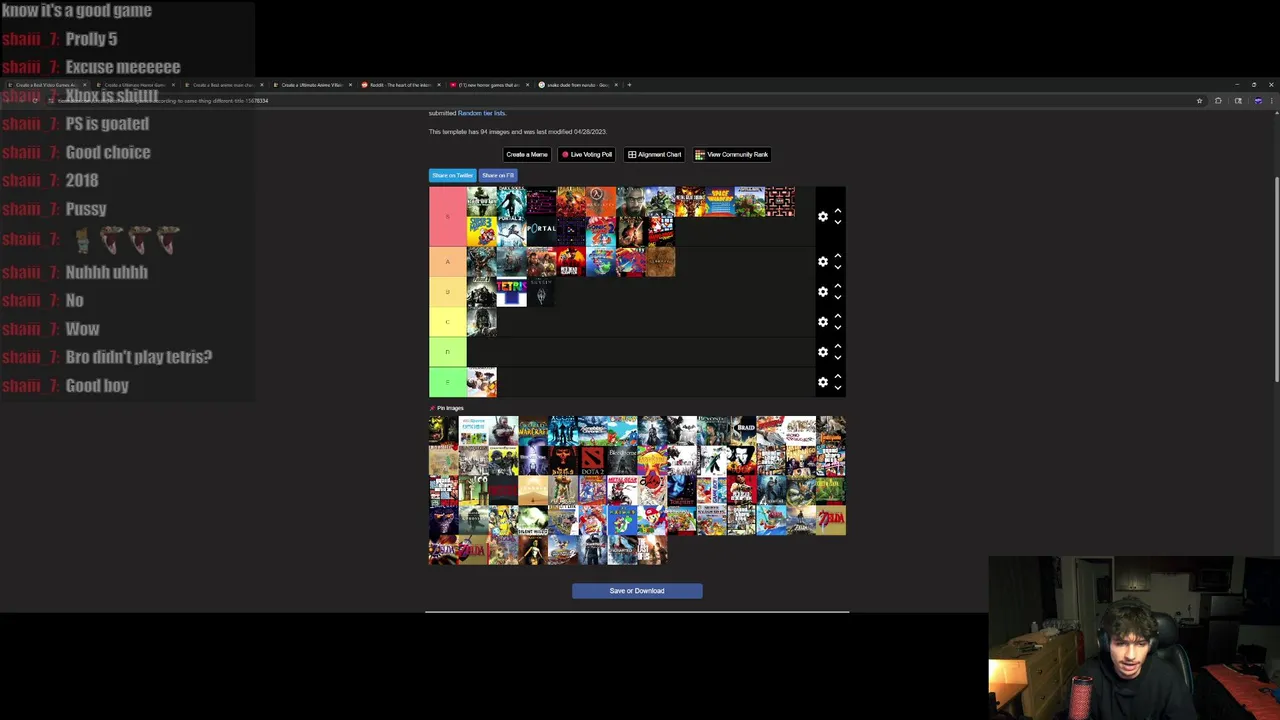Open the Alignment Chart view

[x=654, y=154]
